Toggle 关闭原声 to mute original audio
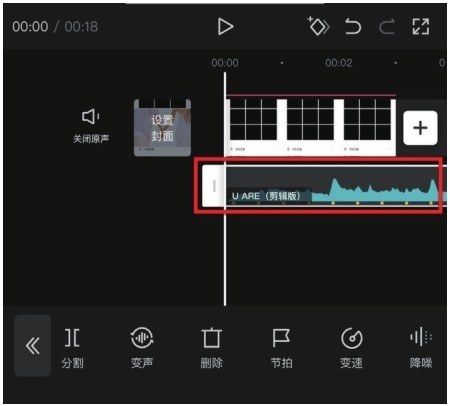Viewport: 450px width, 406px height. click(x=91, y=126)
